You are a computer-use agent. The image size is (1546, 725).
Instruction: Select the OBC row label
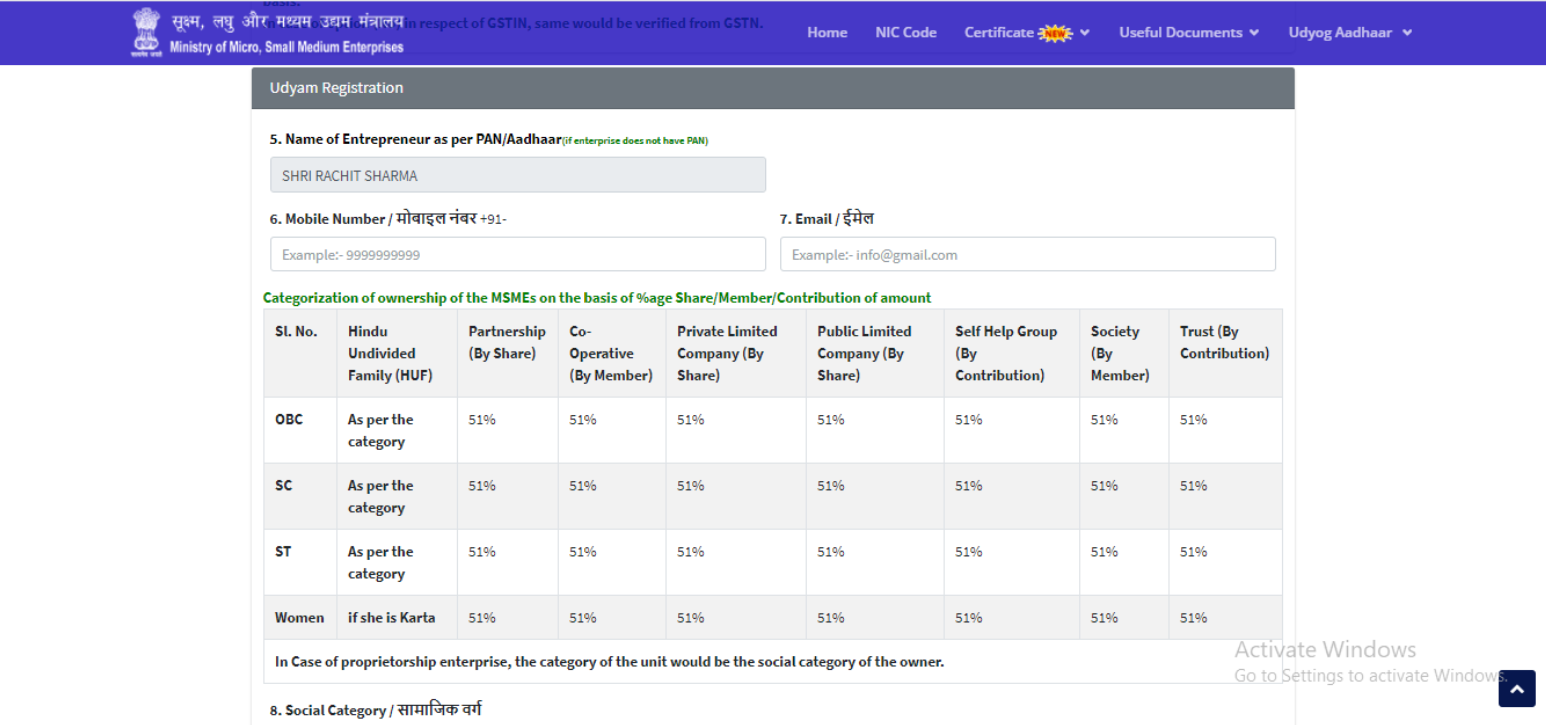point(289,420)
